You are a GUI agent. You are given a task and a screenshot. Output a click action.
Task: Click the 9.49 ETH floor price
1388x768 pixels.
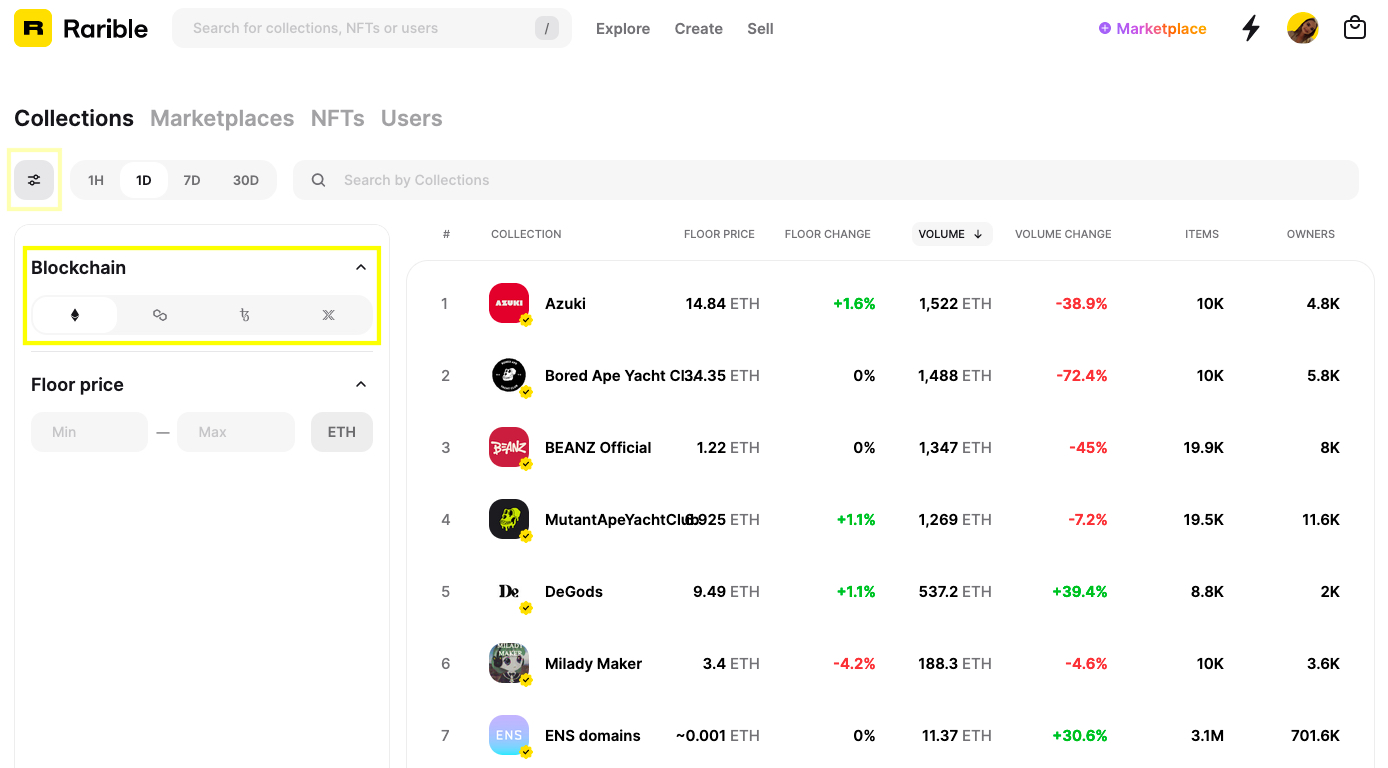(x=726, y=591)
